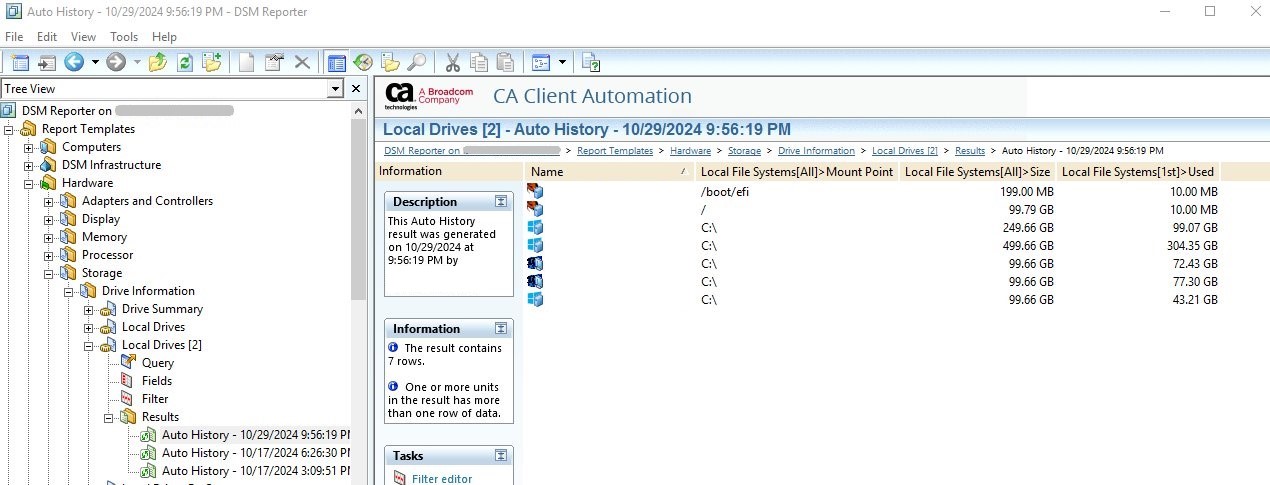Select the row with mount point /boot/efi
1270x485 pixels.
872,192
